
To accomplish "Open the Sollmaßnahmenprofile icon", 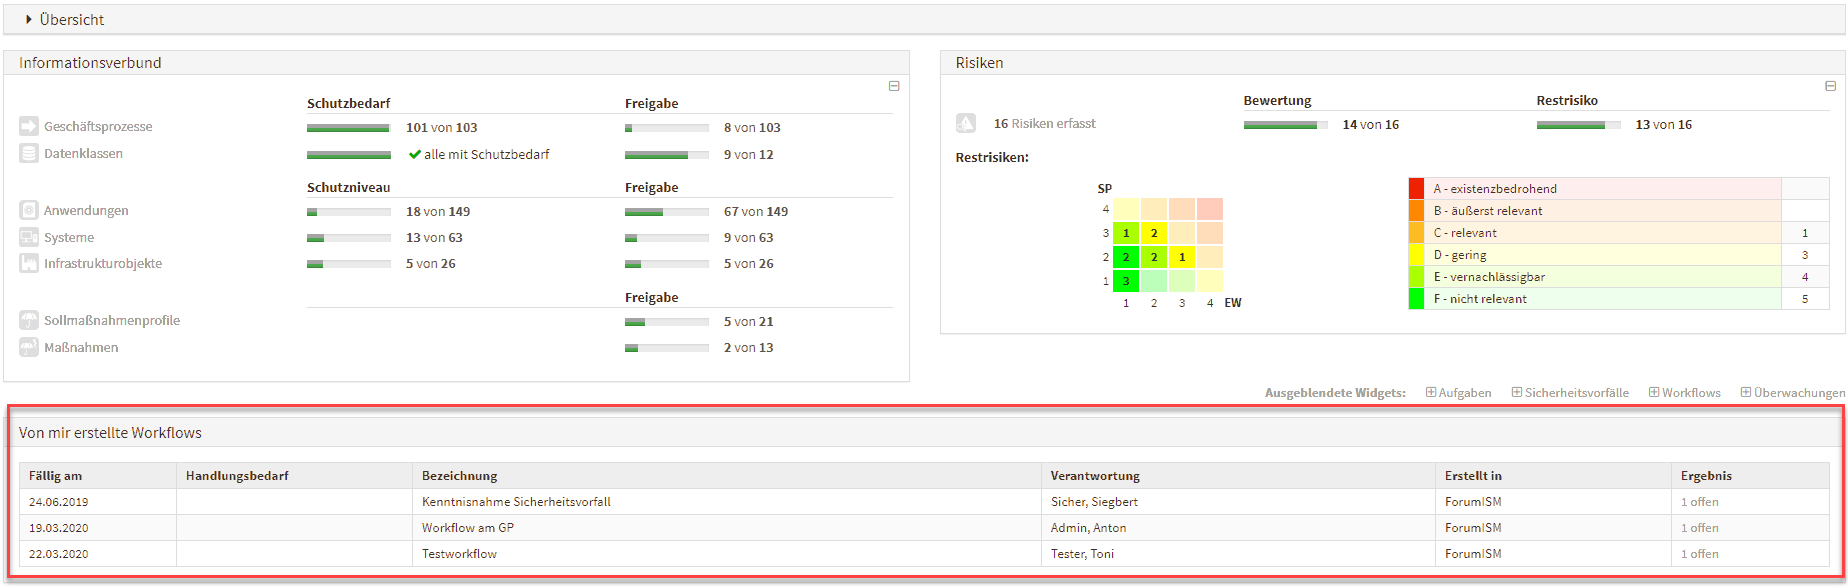I will point(28,320).
